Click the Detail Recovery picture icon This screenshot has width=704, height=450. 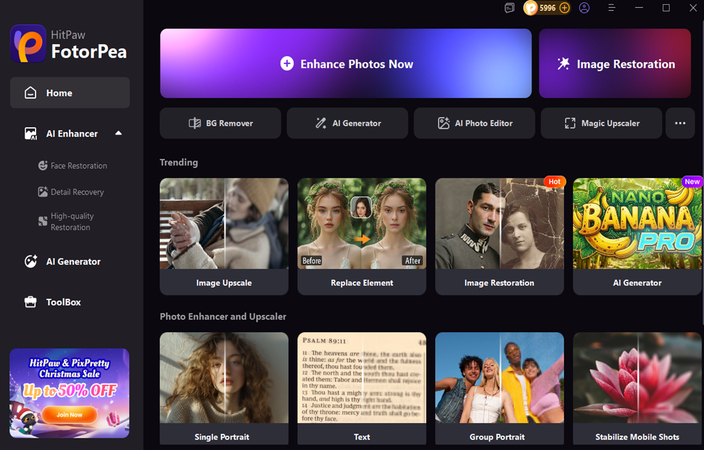(x=43, y=192)
